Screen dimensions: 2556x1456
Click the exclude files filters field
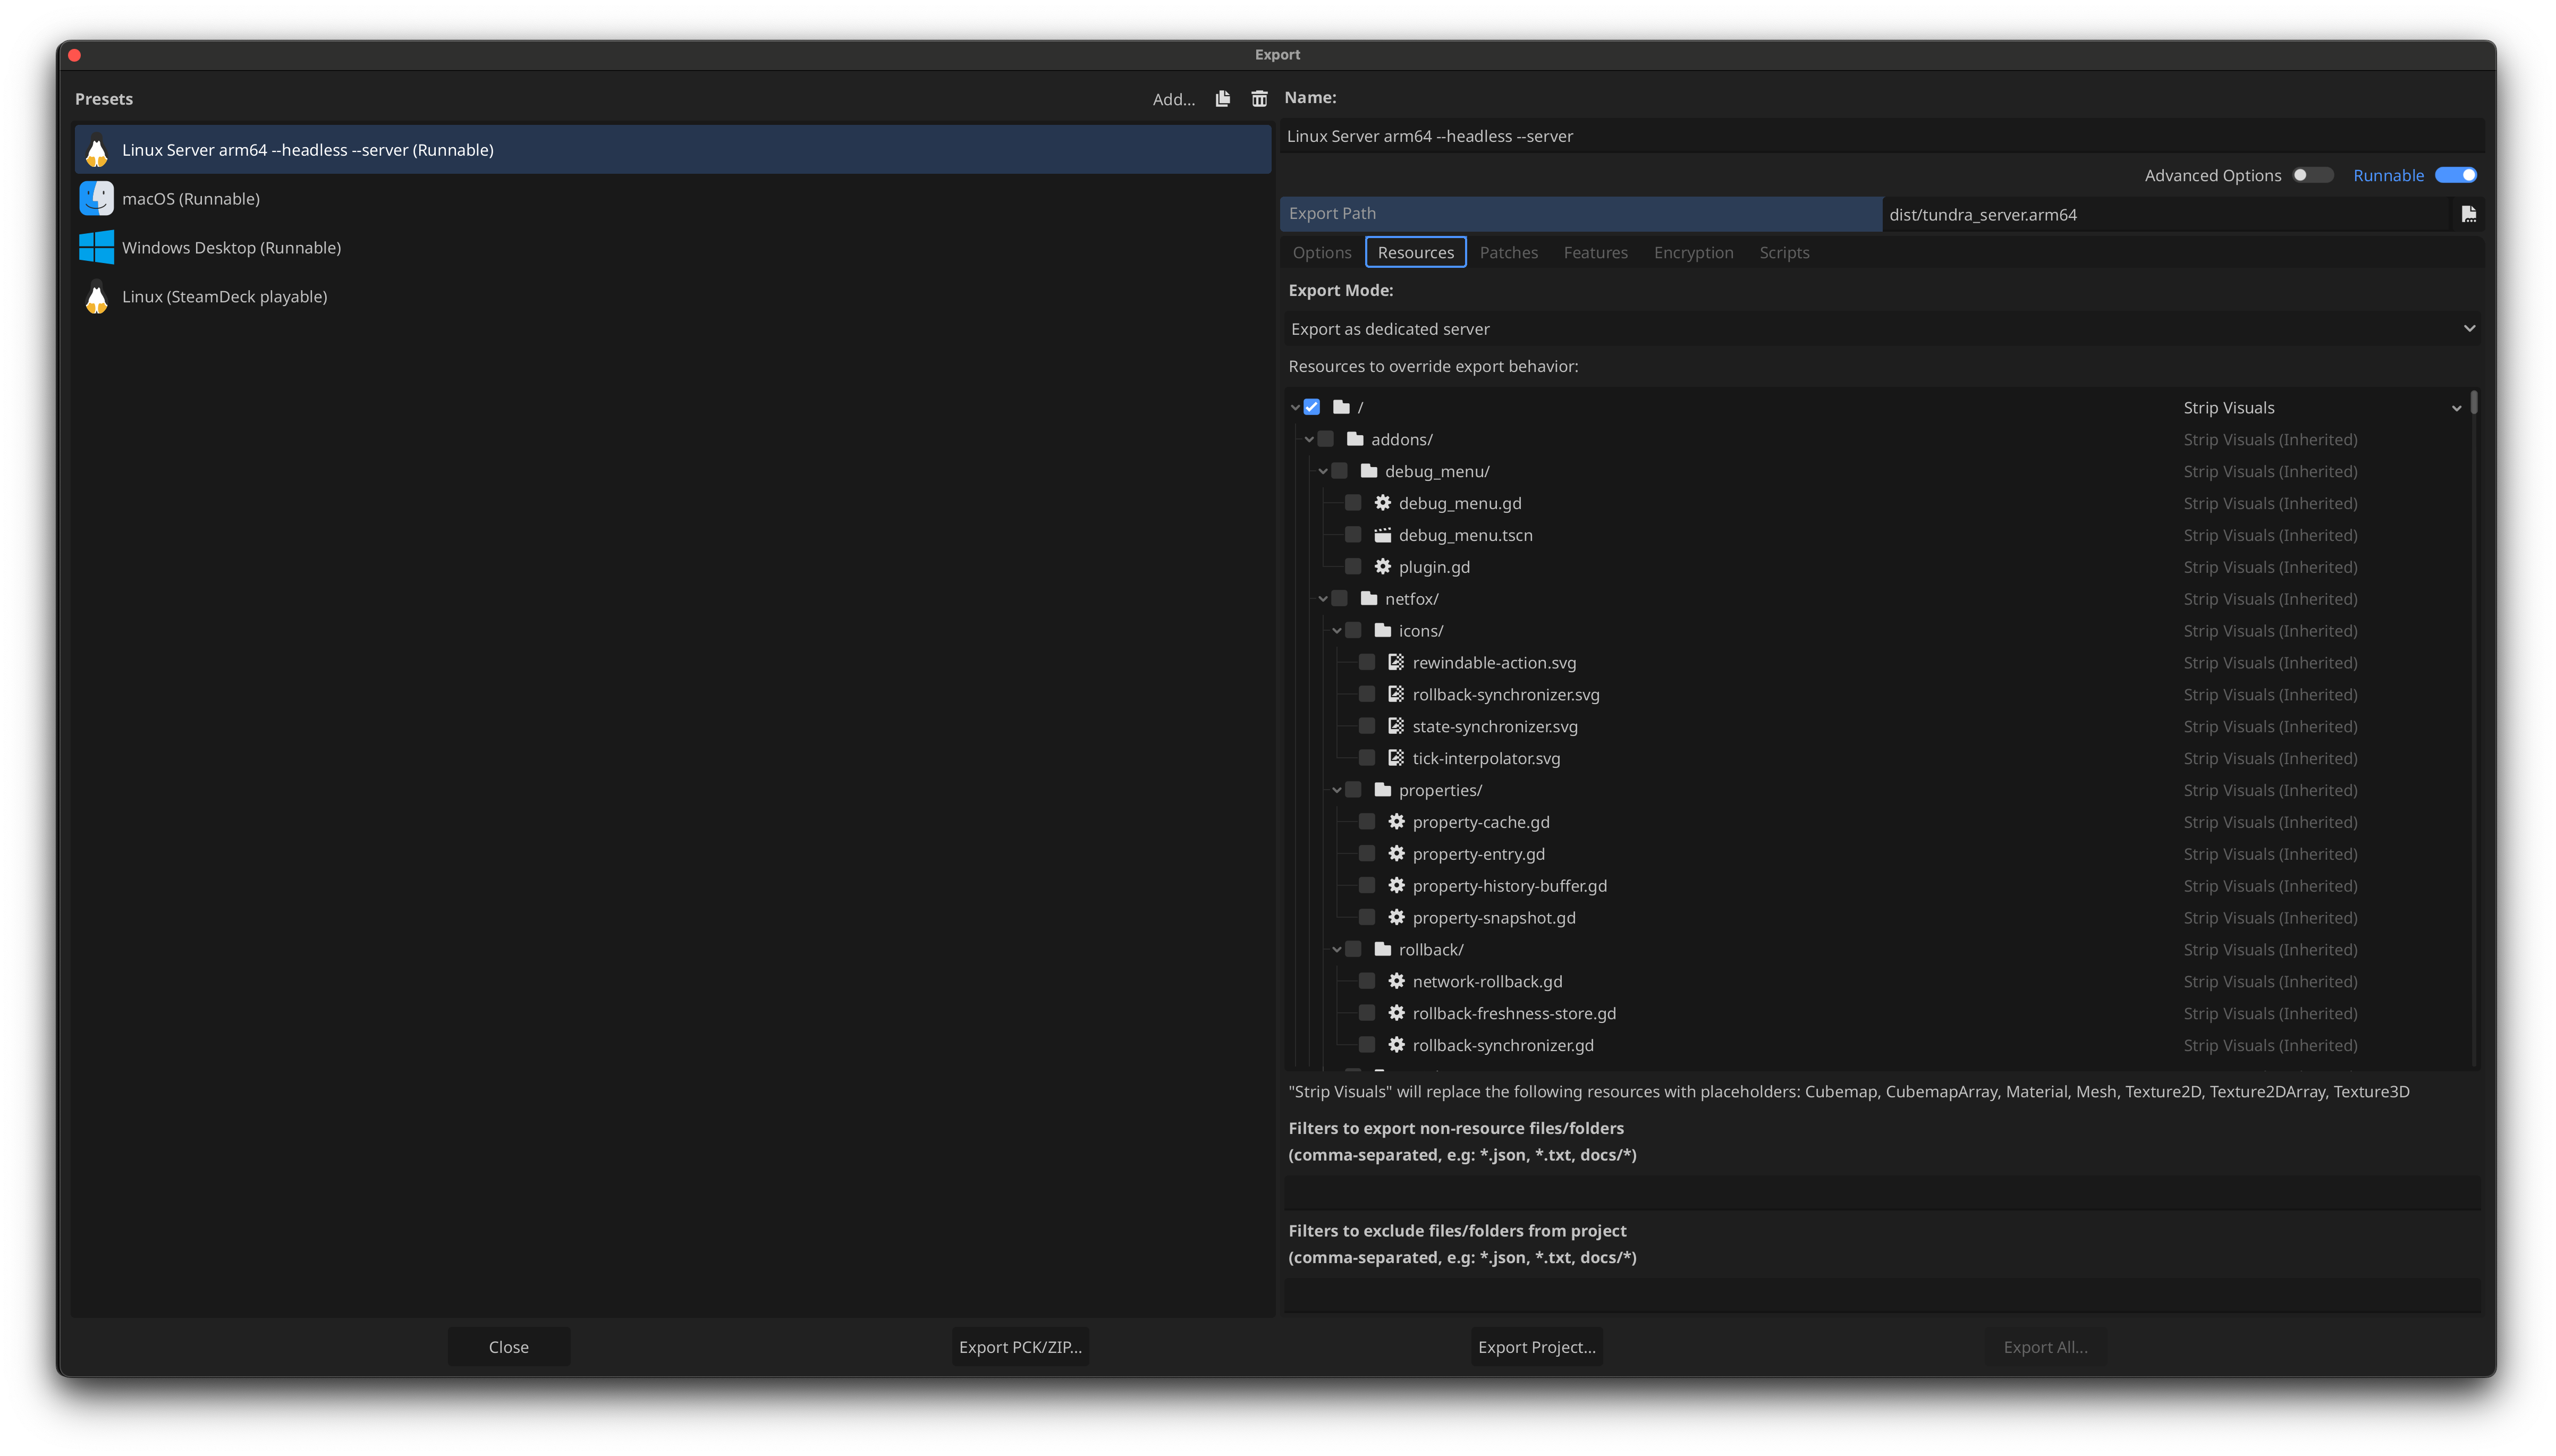pos(1882,1295)
